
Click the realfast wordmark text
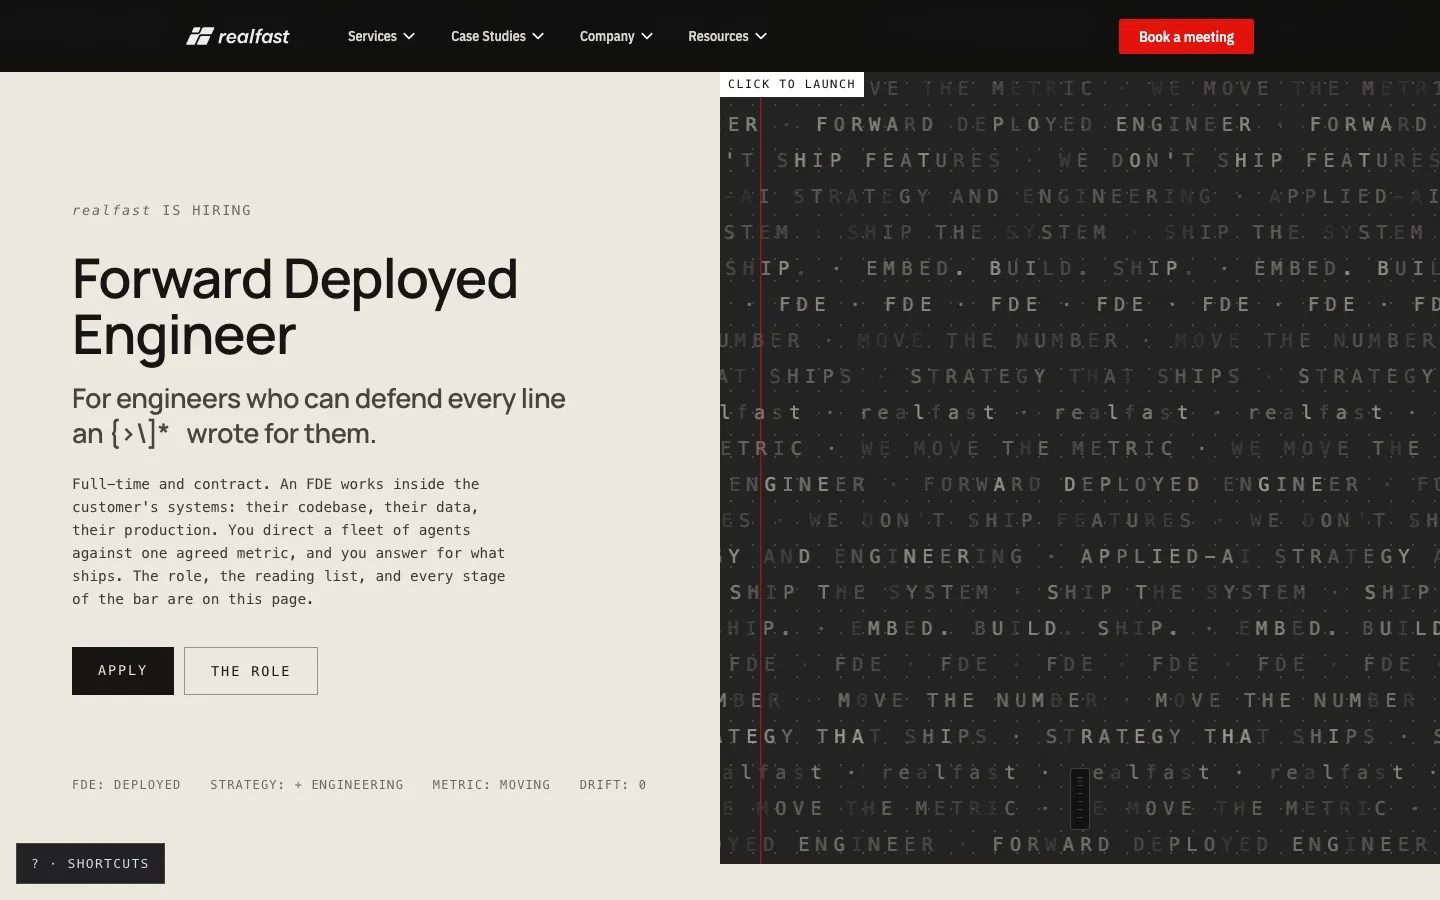point(254,37)
